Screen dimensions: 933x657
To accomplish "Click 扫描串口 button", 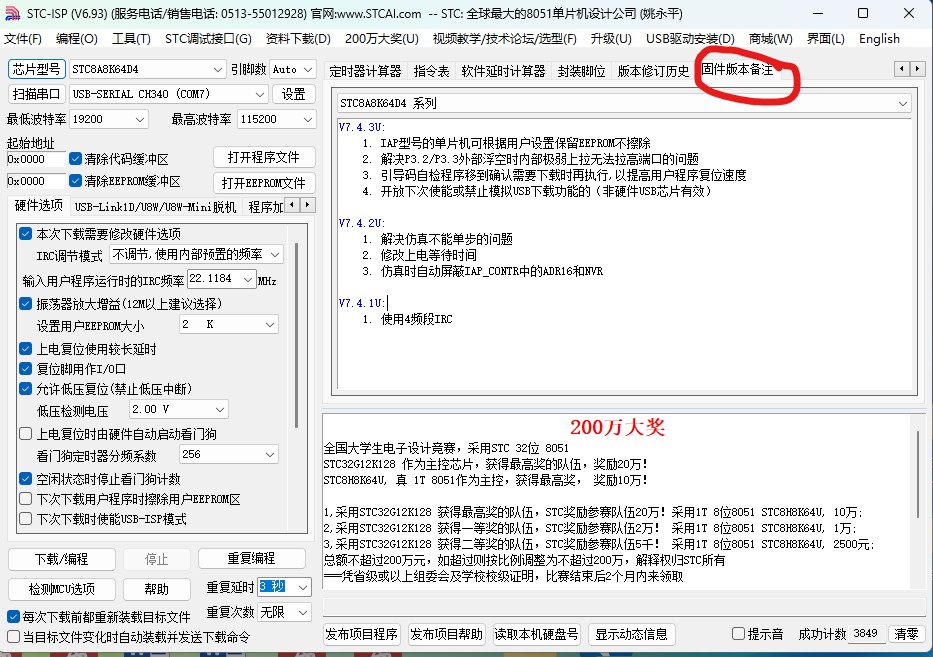I will pyautogui.click(x=36, y=94).
